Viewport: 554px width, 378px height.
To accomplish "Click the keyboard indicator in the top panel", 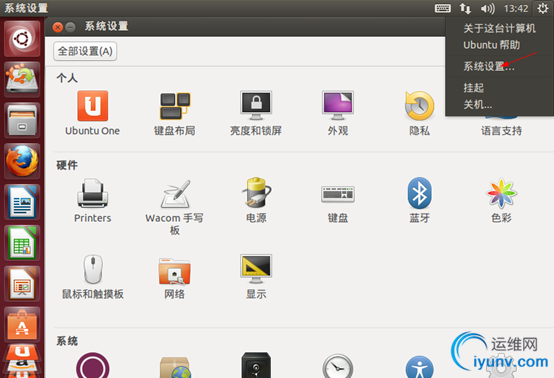I will [x=443, y=8].
